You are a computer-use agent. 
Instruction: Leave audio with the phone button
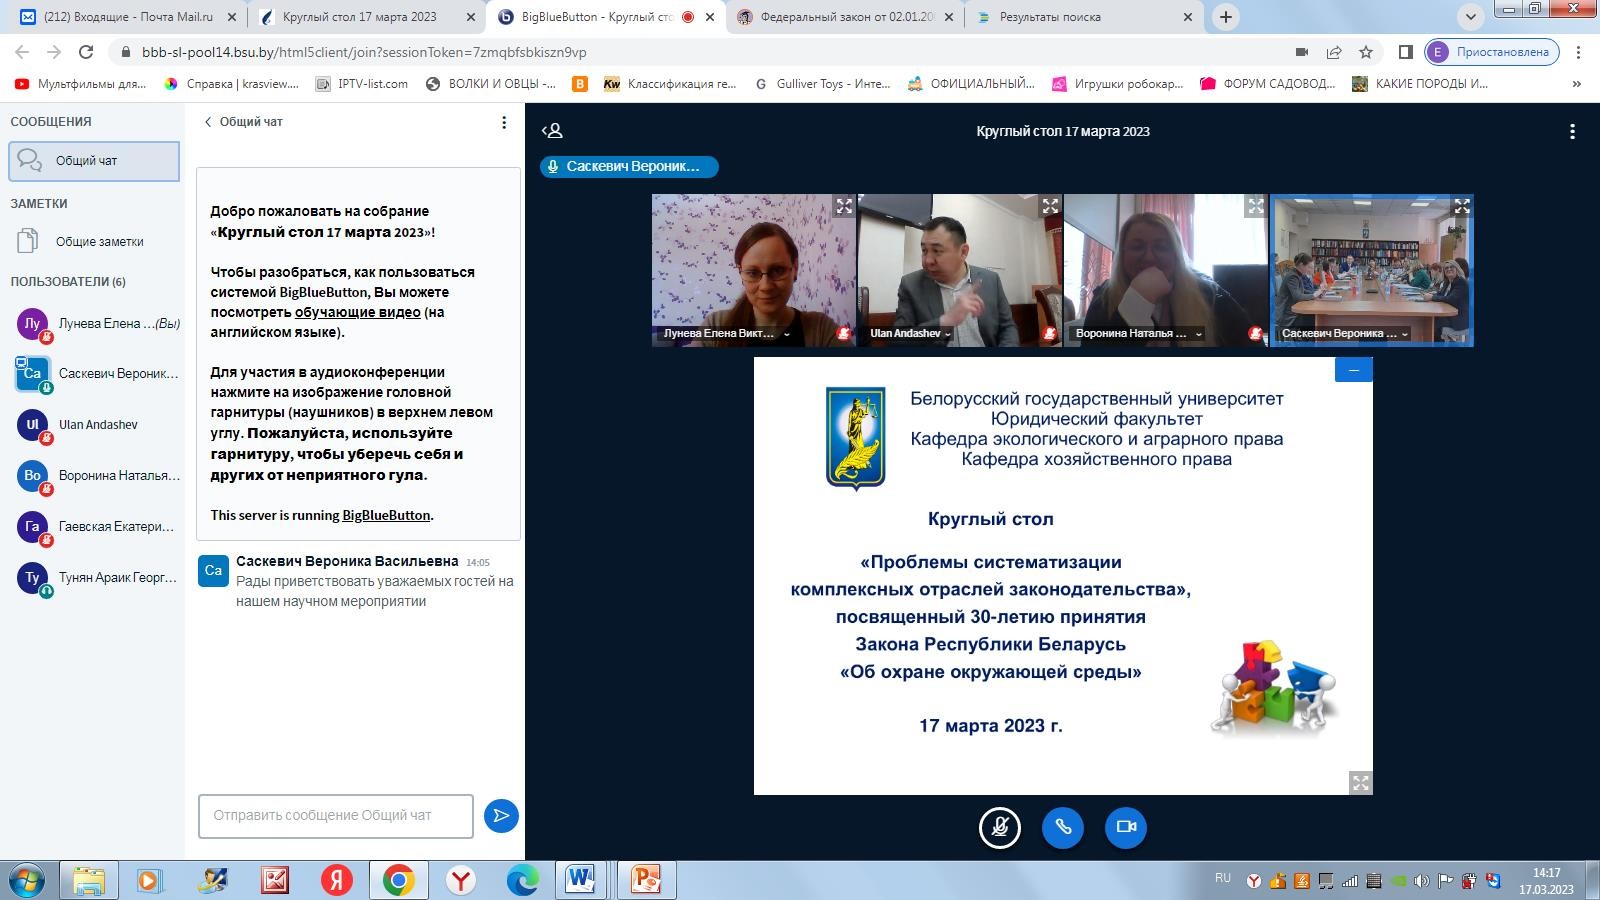[1063, 827]
